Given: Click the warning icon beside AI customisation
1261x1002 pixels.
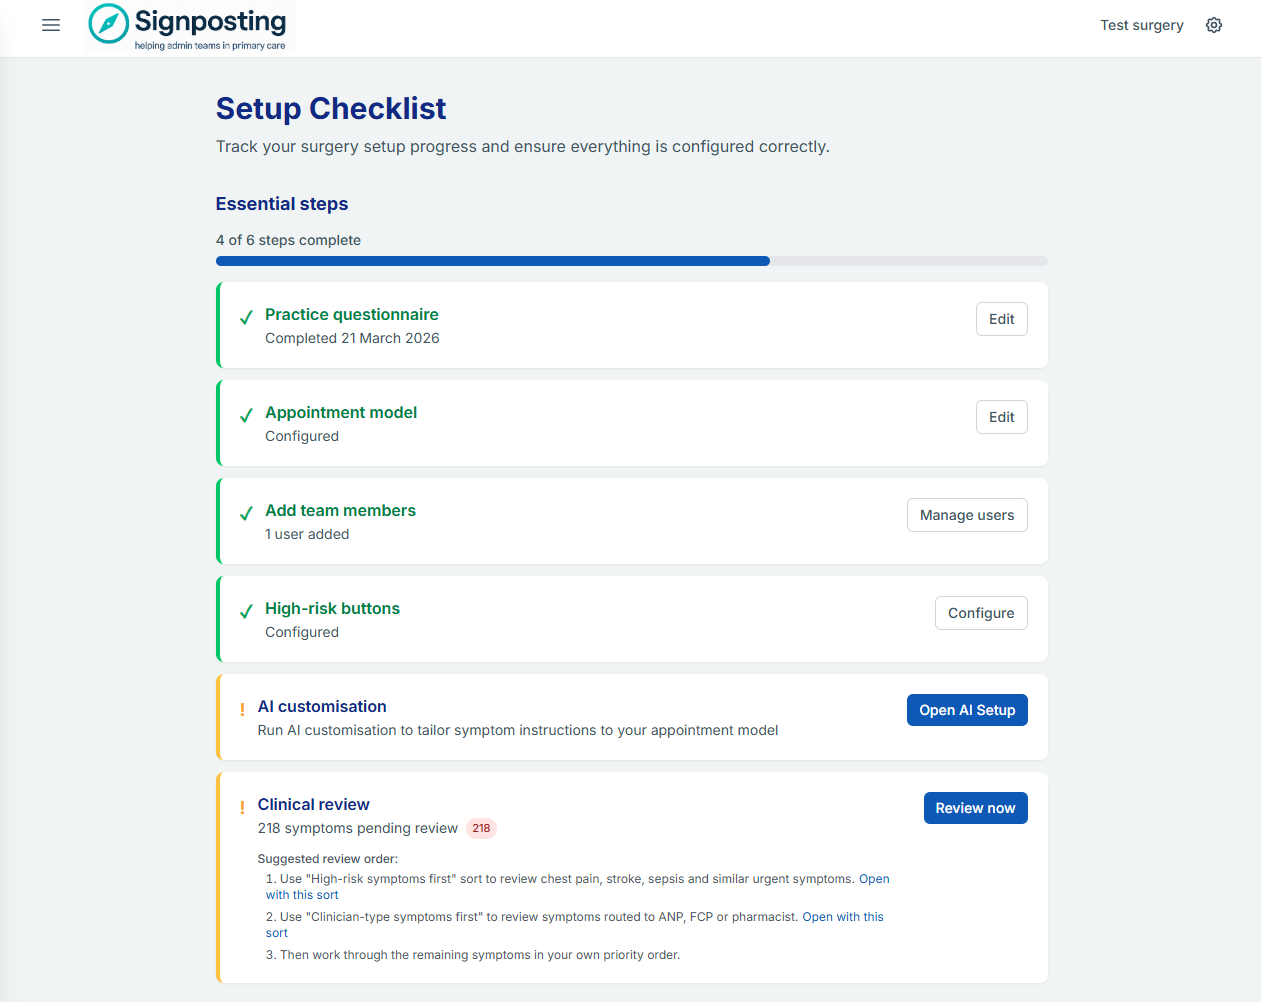Looking at the screenshot, I should (242, 708).
